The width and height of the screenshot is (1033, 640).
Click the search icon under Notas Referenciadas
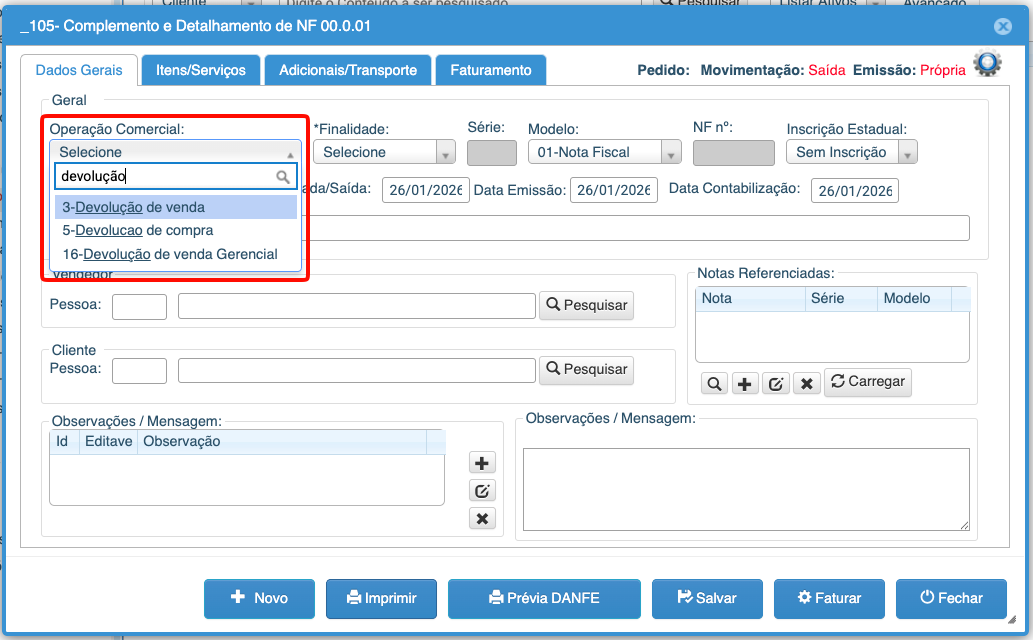click(x=715, y=383)
